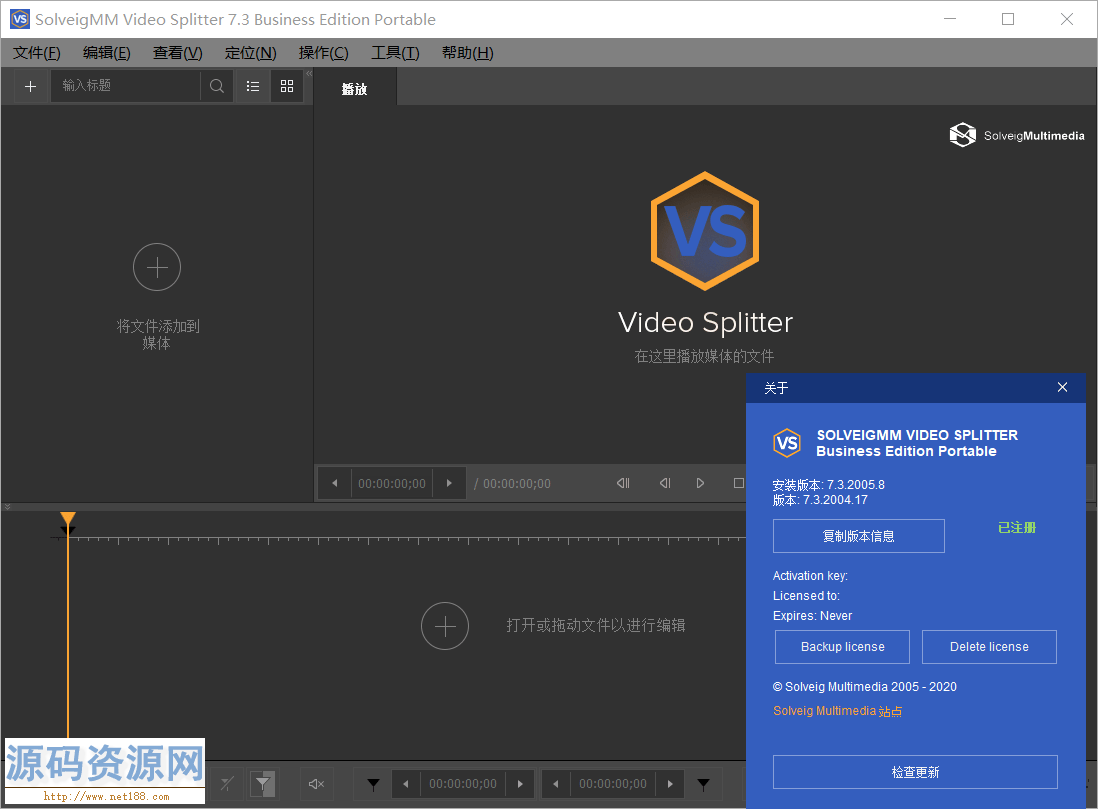
Task: Increase end marker time with right arrow
Action: click(x=669, y=784)
